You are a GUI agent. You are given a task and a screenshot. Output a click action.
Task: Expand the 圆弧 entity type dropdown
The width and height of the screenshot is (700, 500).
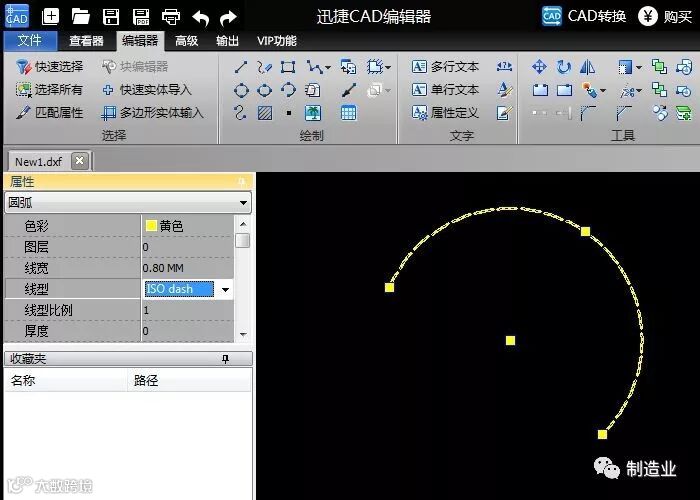coord(243,203)
